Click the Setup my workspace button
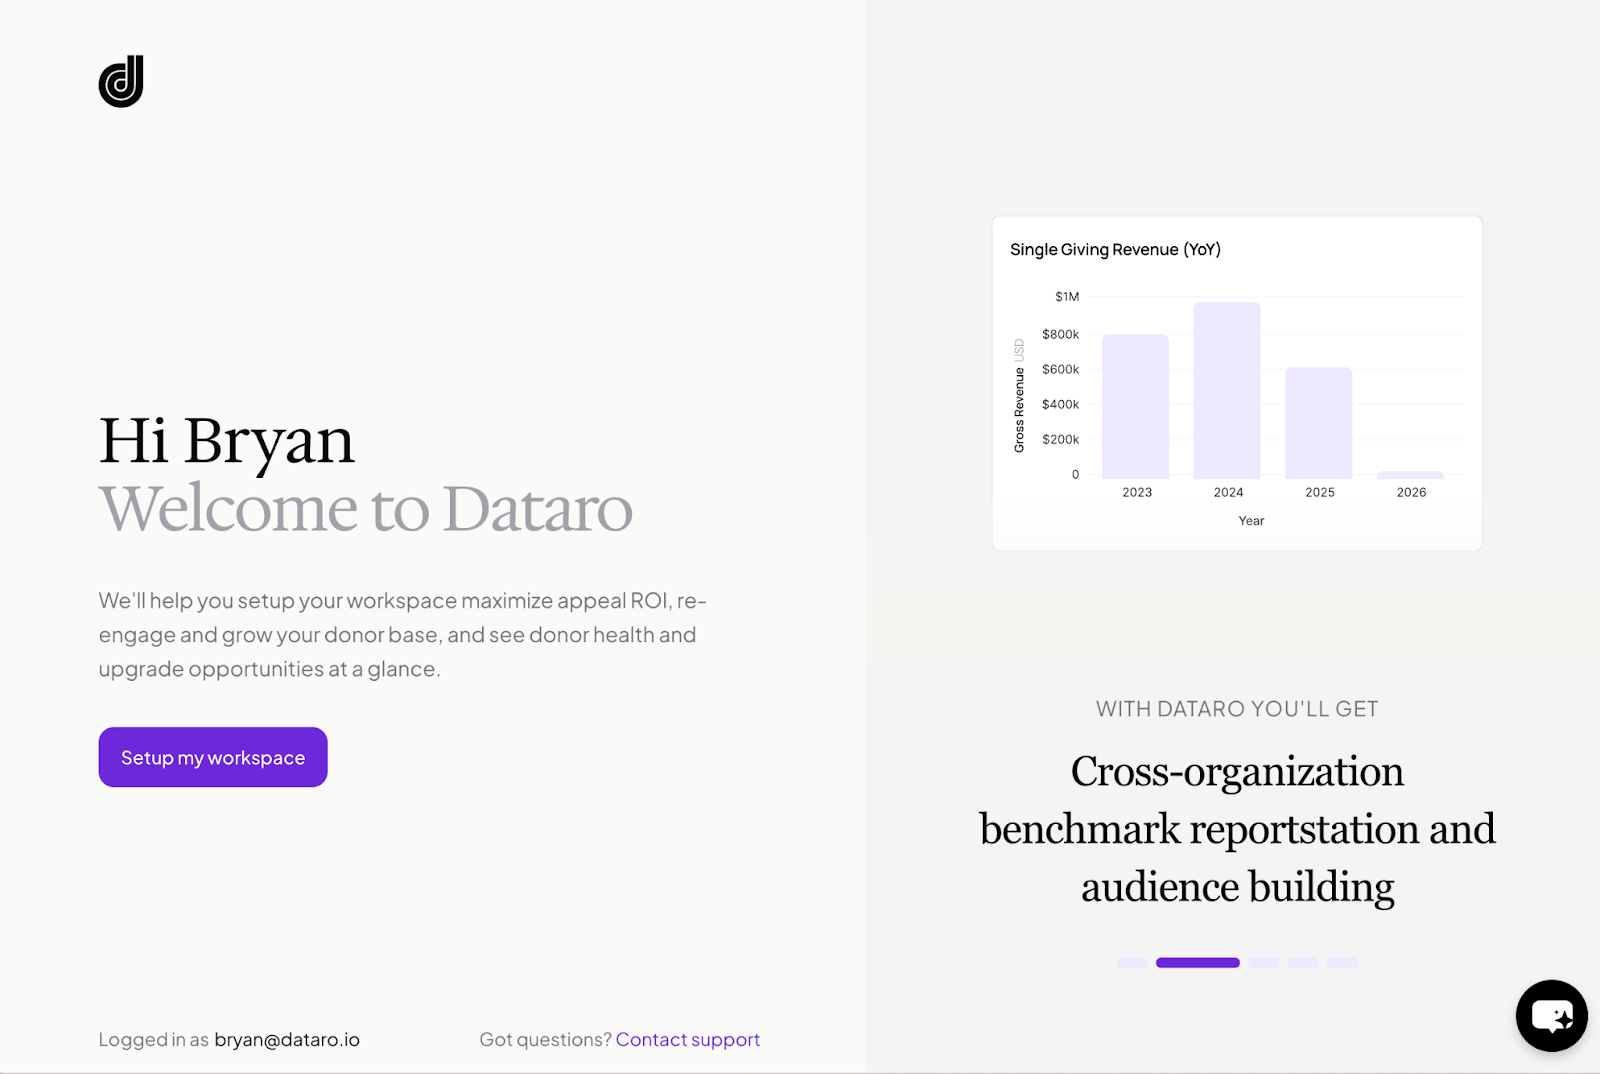 [213, 757]
